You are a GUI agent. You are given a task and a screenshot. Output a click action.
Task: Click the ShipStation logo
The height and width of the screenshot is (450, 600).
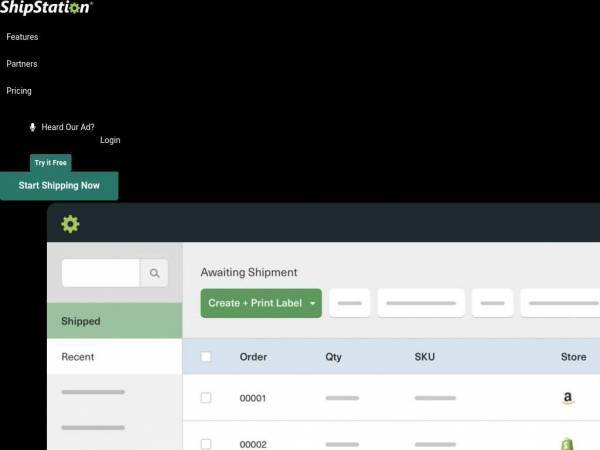pos(46,7)
